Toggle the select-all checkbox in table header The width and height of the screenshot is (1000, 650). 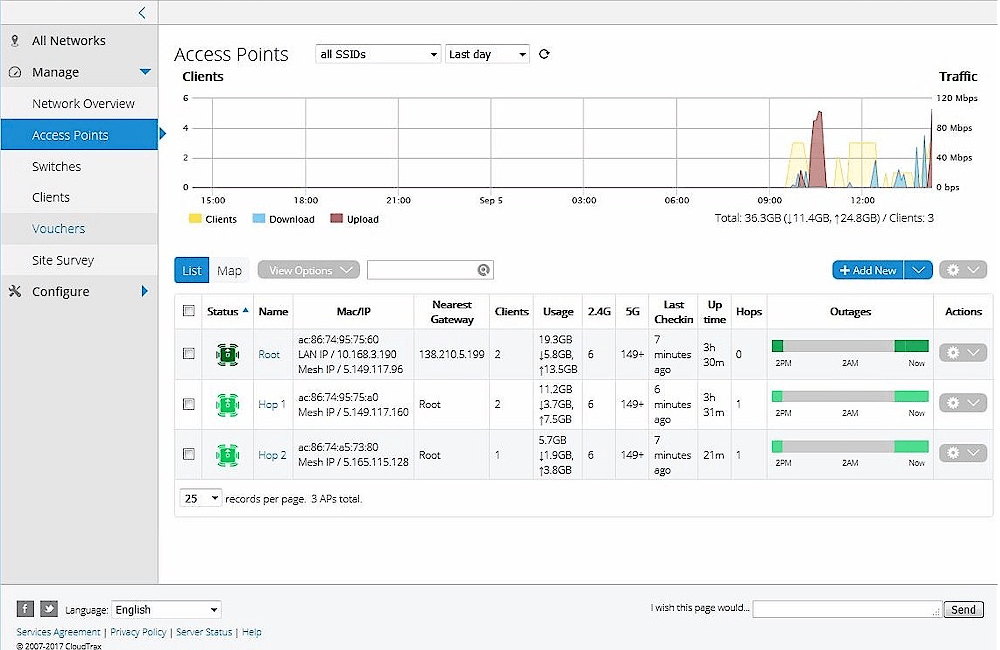click(x=189, y=311)
